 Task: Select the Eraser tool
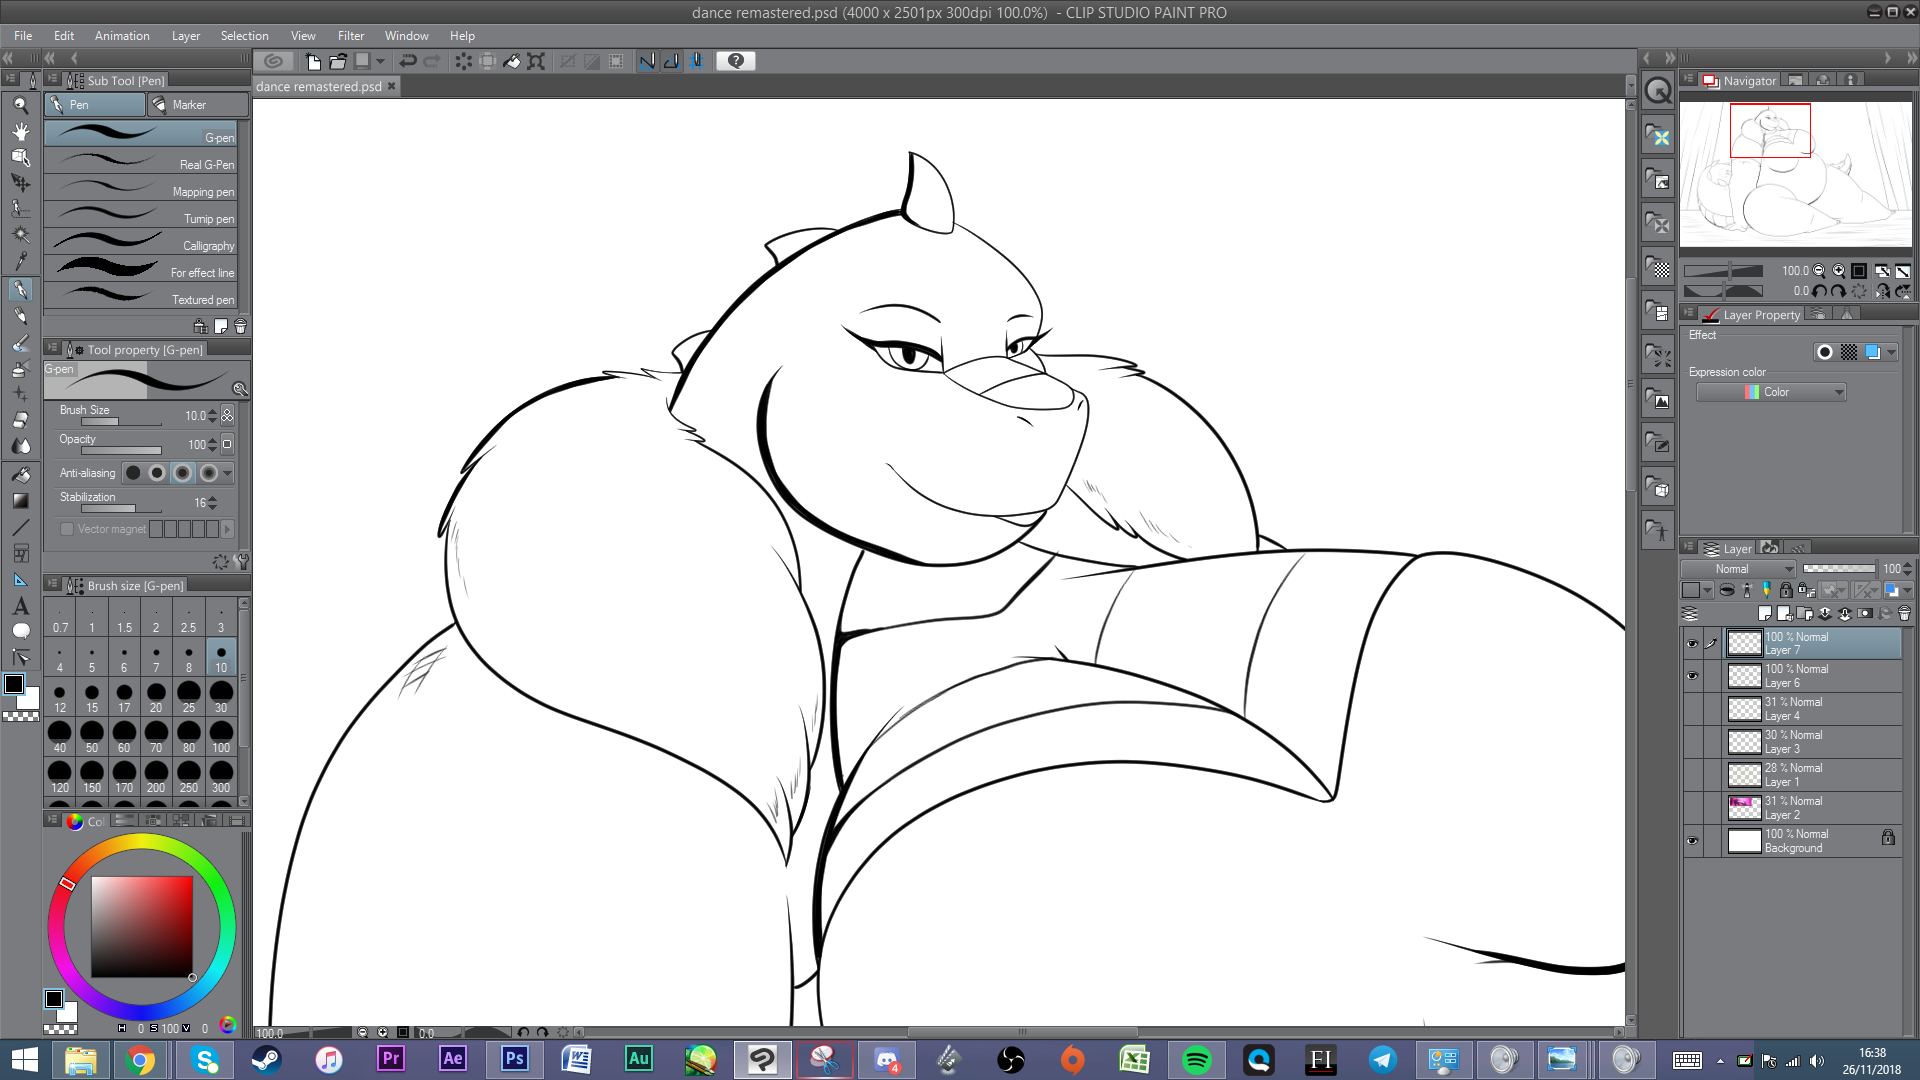(x=20, y=420)
